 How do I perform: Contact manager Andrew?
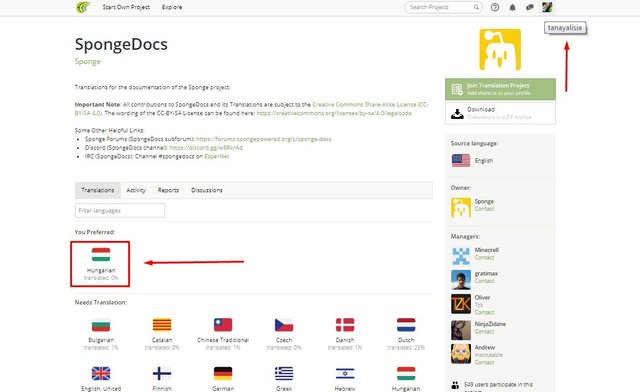(x=484, y=362)
